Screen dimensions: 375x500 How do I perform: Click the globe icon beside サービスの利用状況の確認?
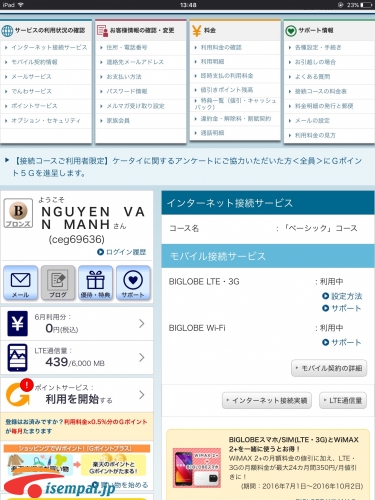[x=7, y=31]
